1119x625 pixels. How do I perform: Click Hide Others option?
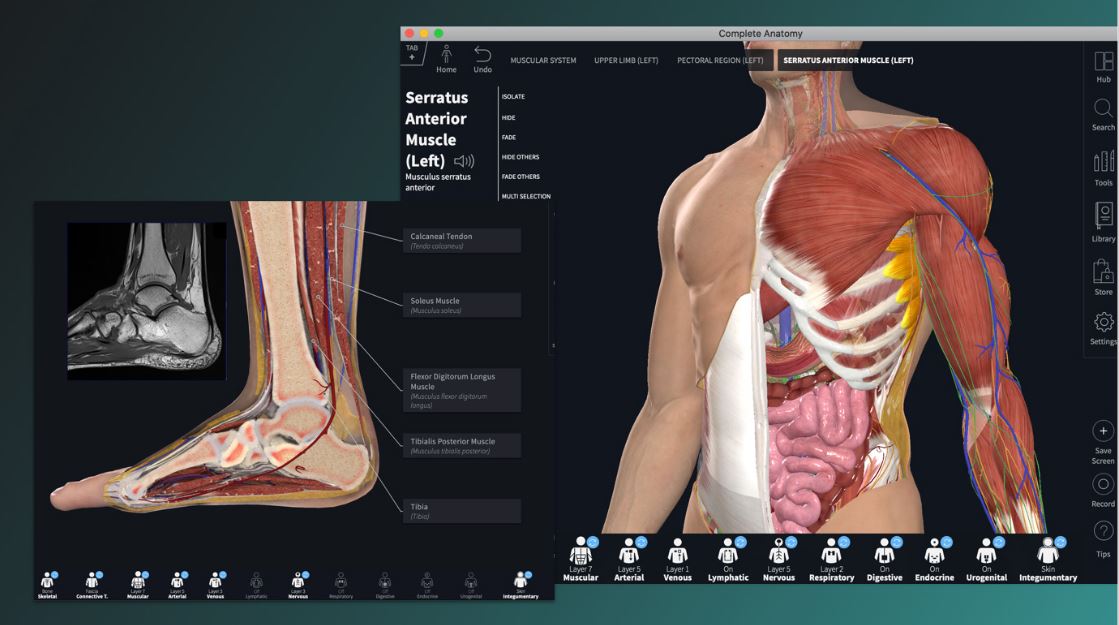point(520,157)
